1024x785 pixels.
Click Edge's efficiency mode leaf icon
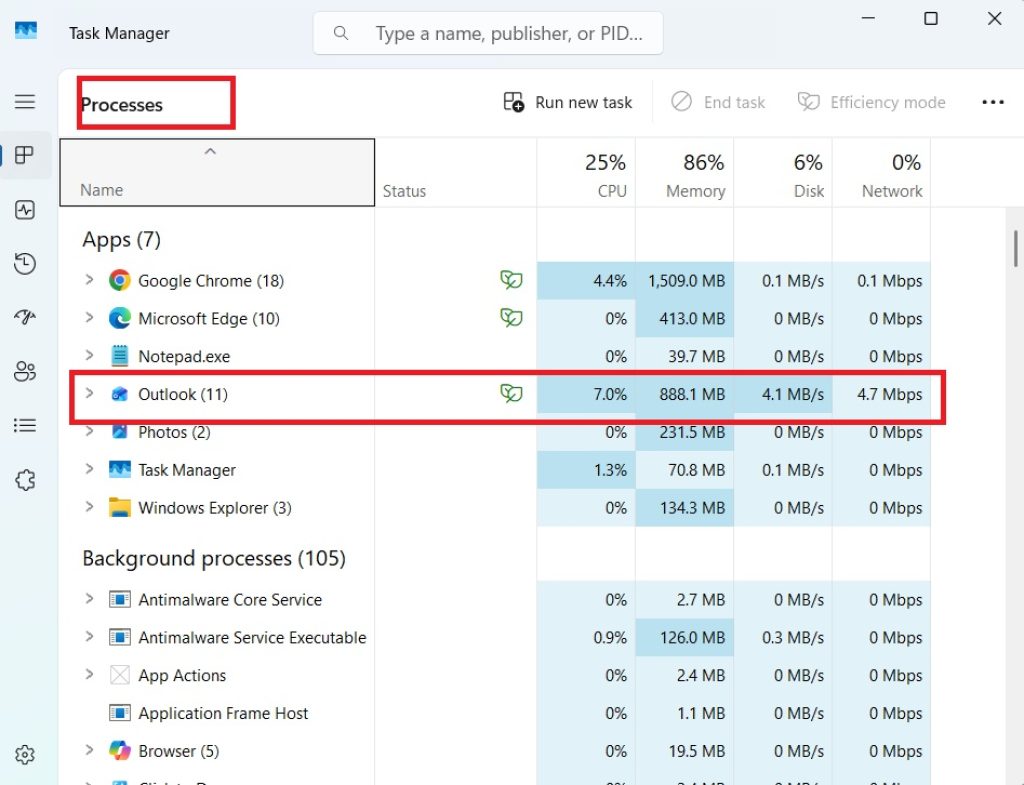pyautogui.click(x=511, y=318)
